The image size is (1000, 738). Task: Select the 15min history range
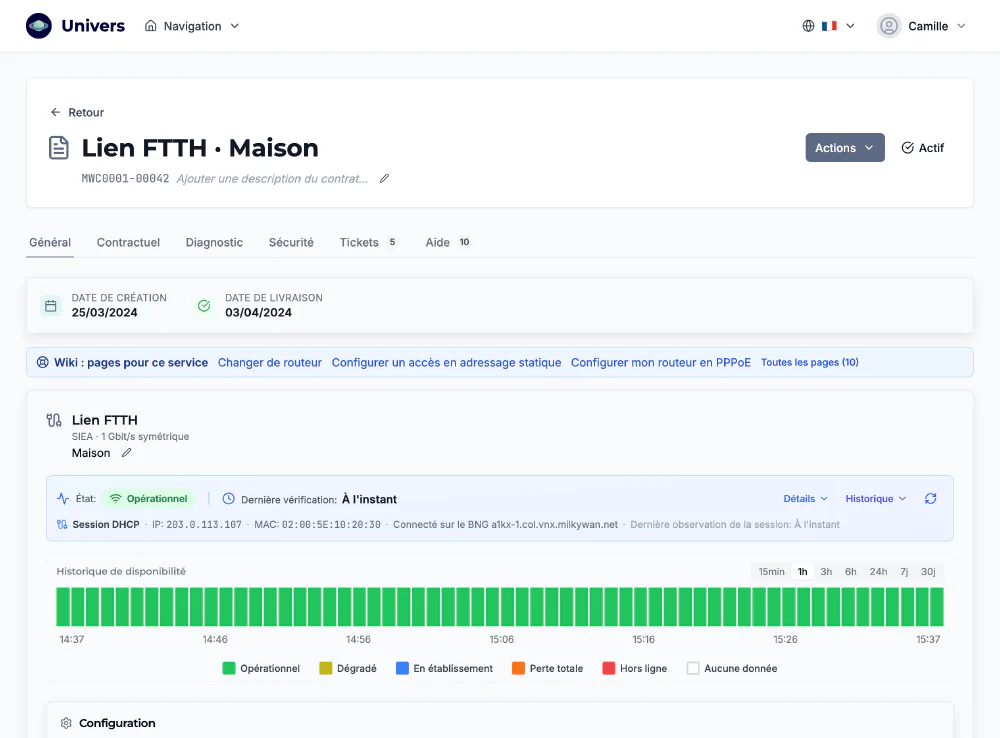pos(771,572)
